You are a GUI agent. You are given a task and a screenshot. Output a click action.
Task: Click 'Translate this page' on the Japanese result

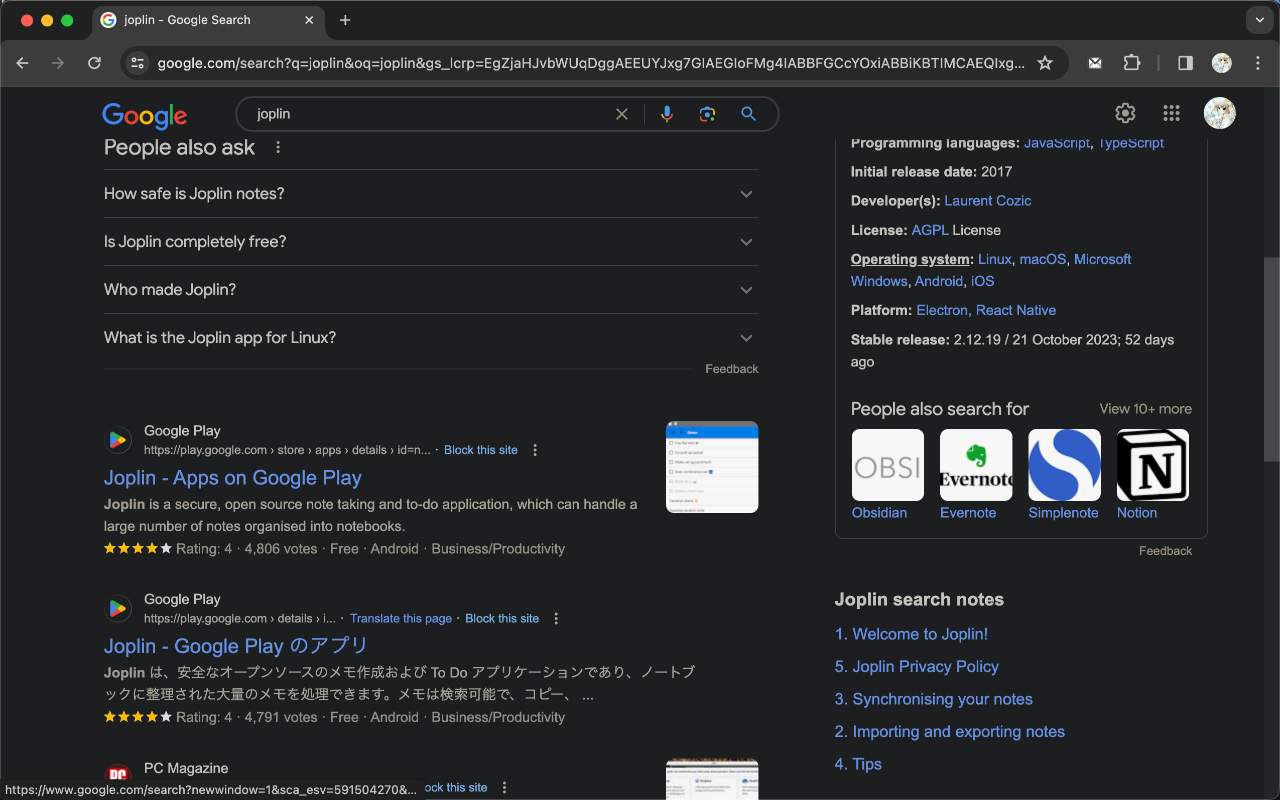coord(400,618)
